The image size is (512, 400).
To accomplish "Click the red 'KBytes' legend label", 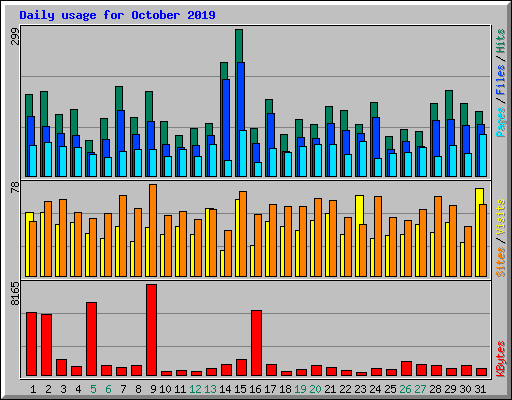I will click(500, 359).
